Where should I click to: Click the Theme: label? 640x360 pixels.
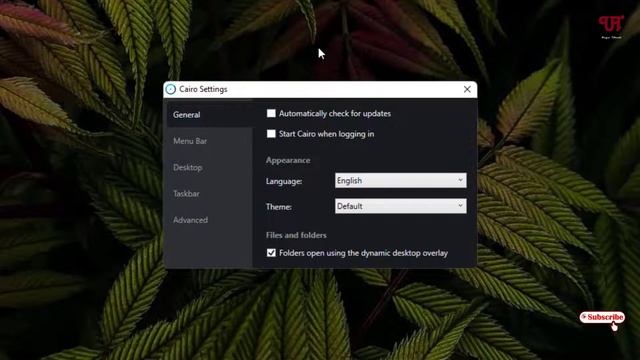click(x=279, y=207)
